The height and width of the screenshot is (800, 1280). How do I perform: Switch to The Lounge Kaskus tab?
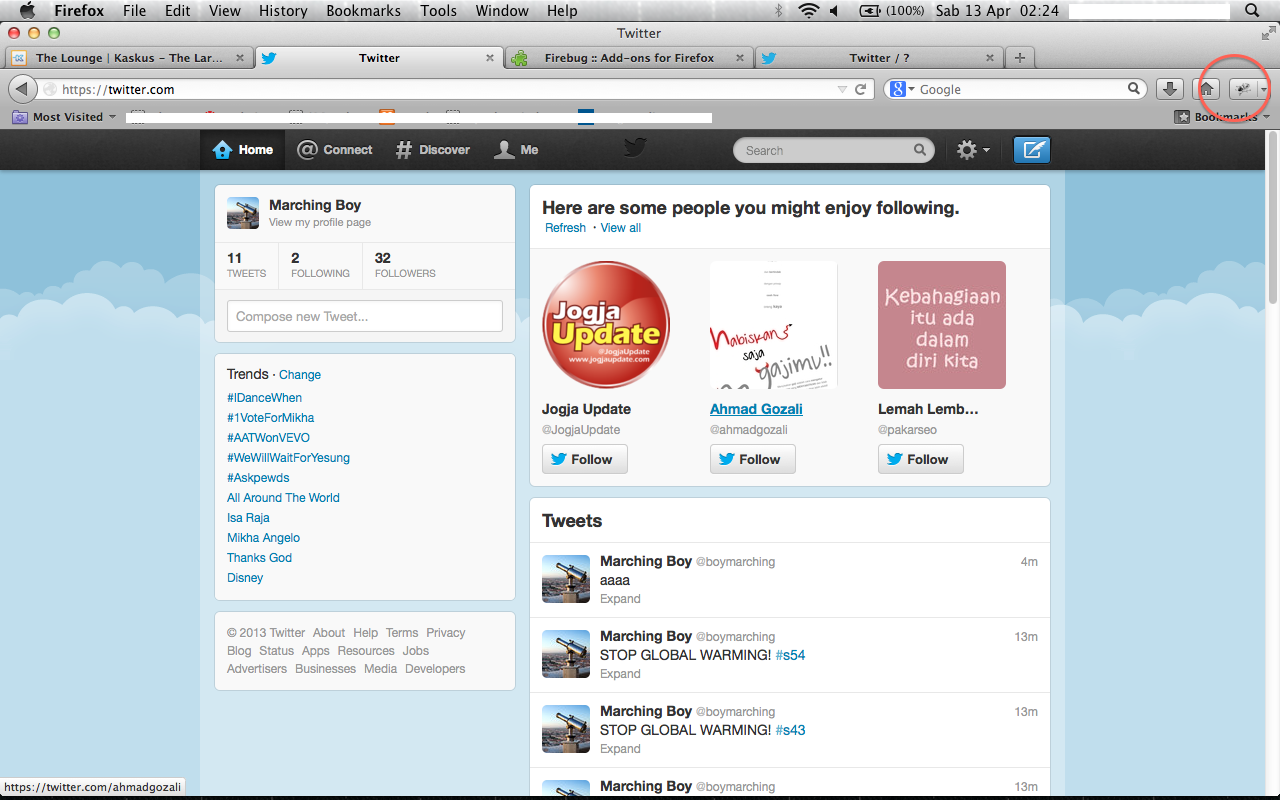128,58
